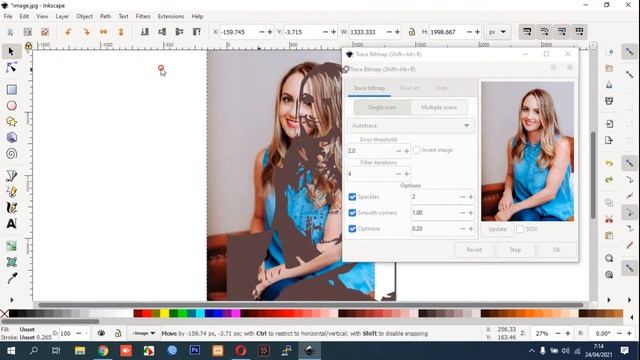This screenshot has height=360, width=640.
Task: Click the OK button in Trace Bitmap
Action: pyautogui.click(x=556, y=250)
